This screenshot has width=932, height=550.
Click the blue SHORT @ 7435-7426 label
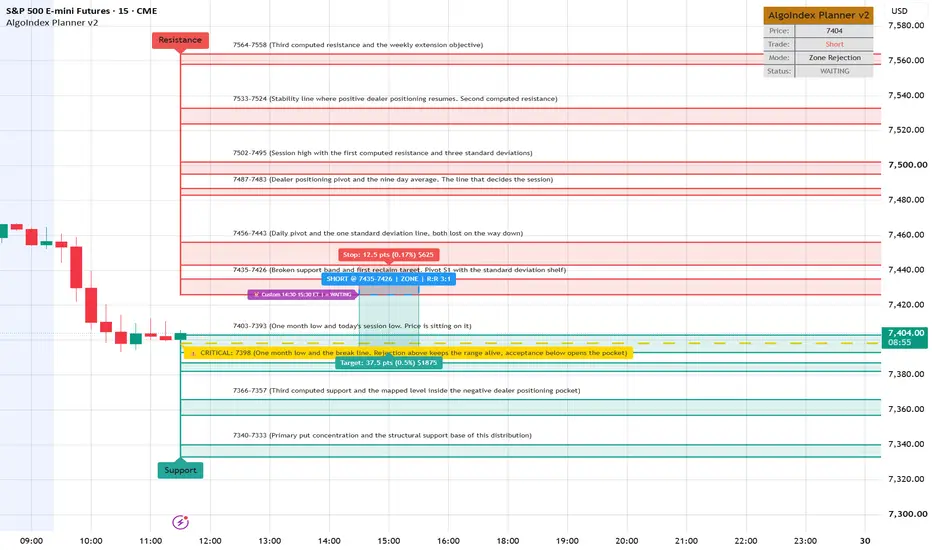pos(389,279)
